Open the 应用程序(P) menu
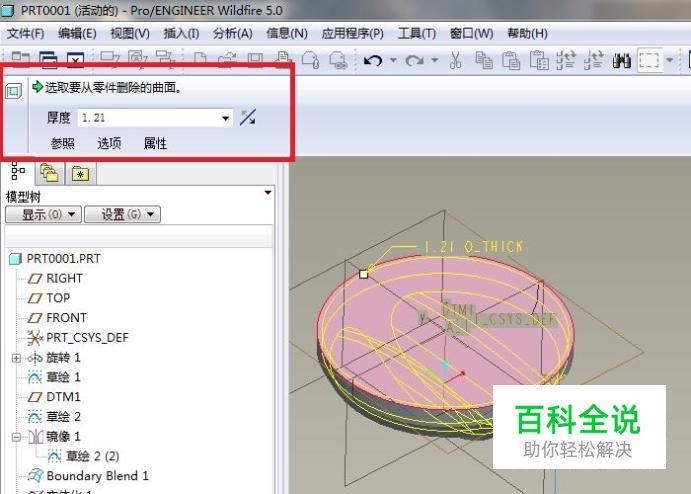This screenshot has height=494, width=691. tap(353, 33)
